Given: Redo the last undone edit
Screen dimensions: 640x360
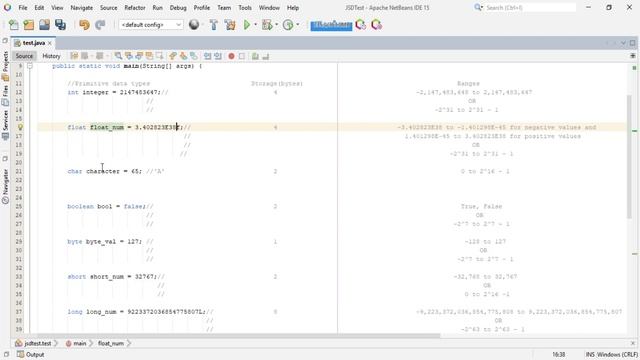Looking at the screenshot, I should (100, 25).
